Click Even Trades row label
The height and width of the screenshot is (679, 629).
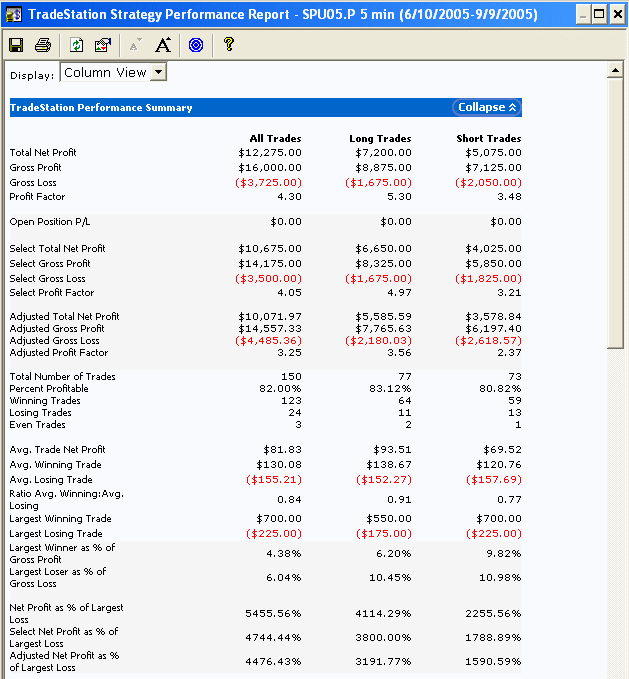37,425
